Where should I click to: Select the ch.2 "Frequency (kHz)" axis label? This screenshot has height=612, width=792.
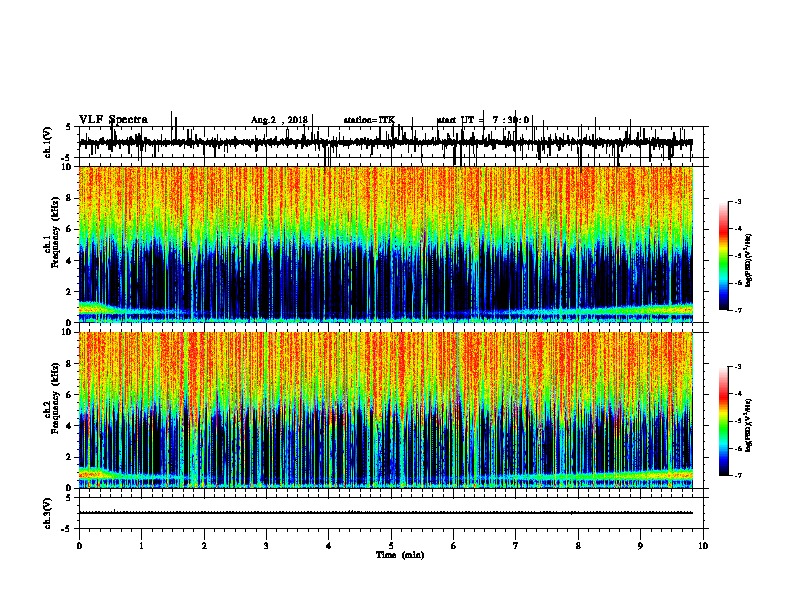point(55,398)
